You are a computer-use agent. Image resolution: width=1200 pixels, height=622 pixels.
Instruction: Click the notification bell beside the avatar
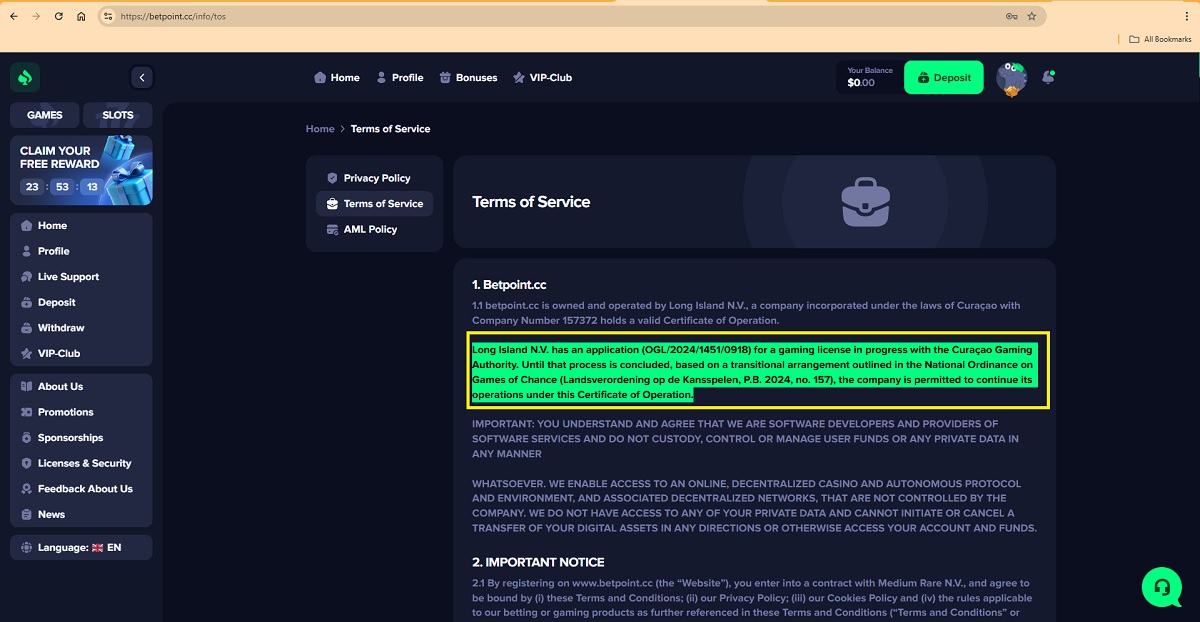[x=1048, y=77]
